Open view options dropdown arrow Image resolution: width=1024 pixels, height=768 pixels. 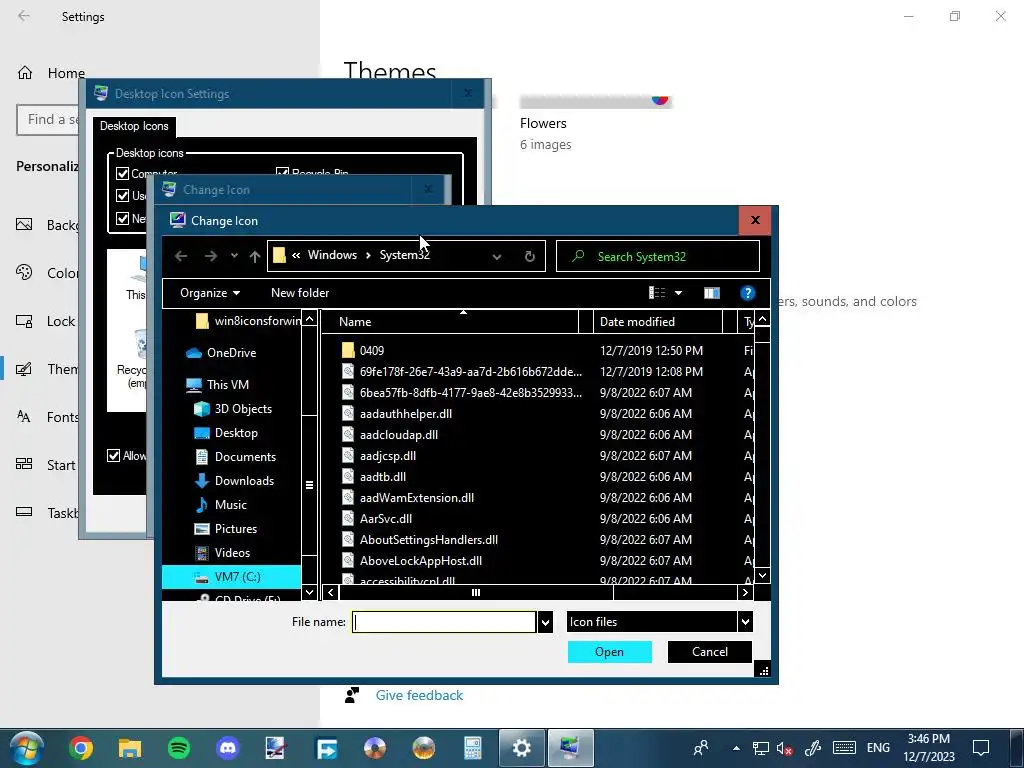[x=678, y=293]
